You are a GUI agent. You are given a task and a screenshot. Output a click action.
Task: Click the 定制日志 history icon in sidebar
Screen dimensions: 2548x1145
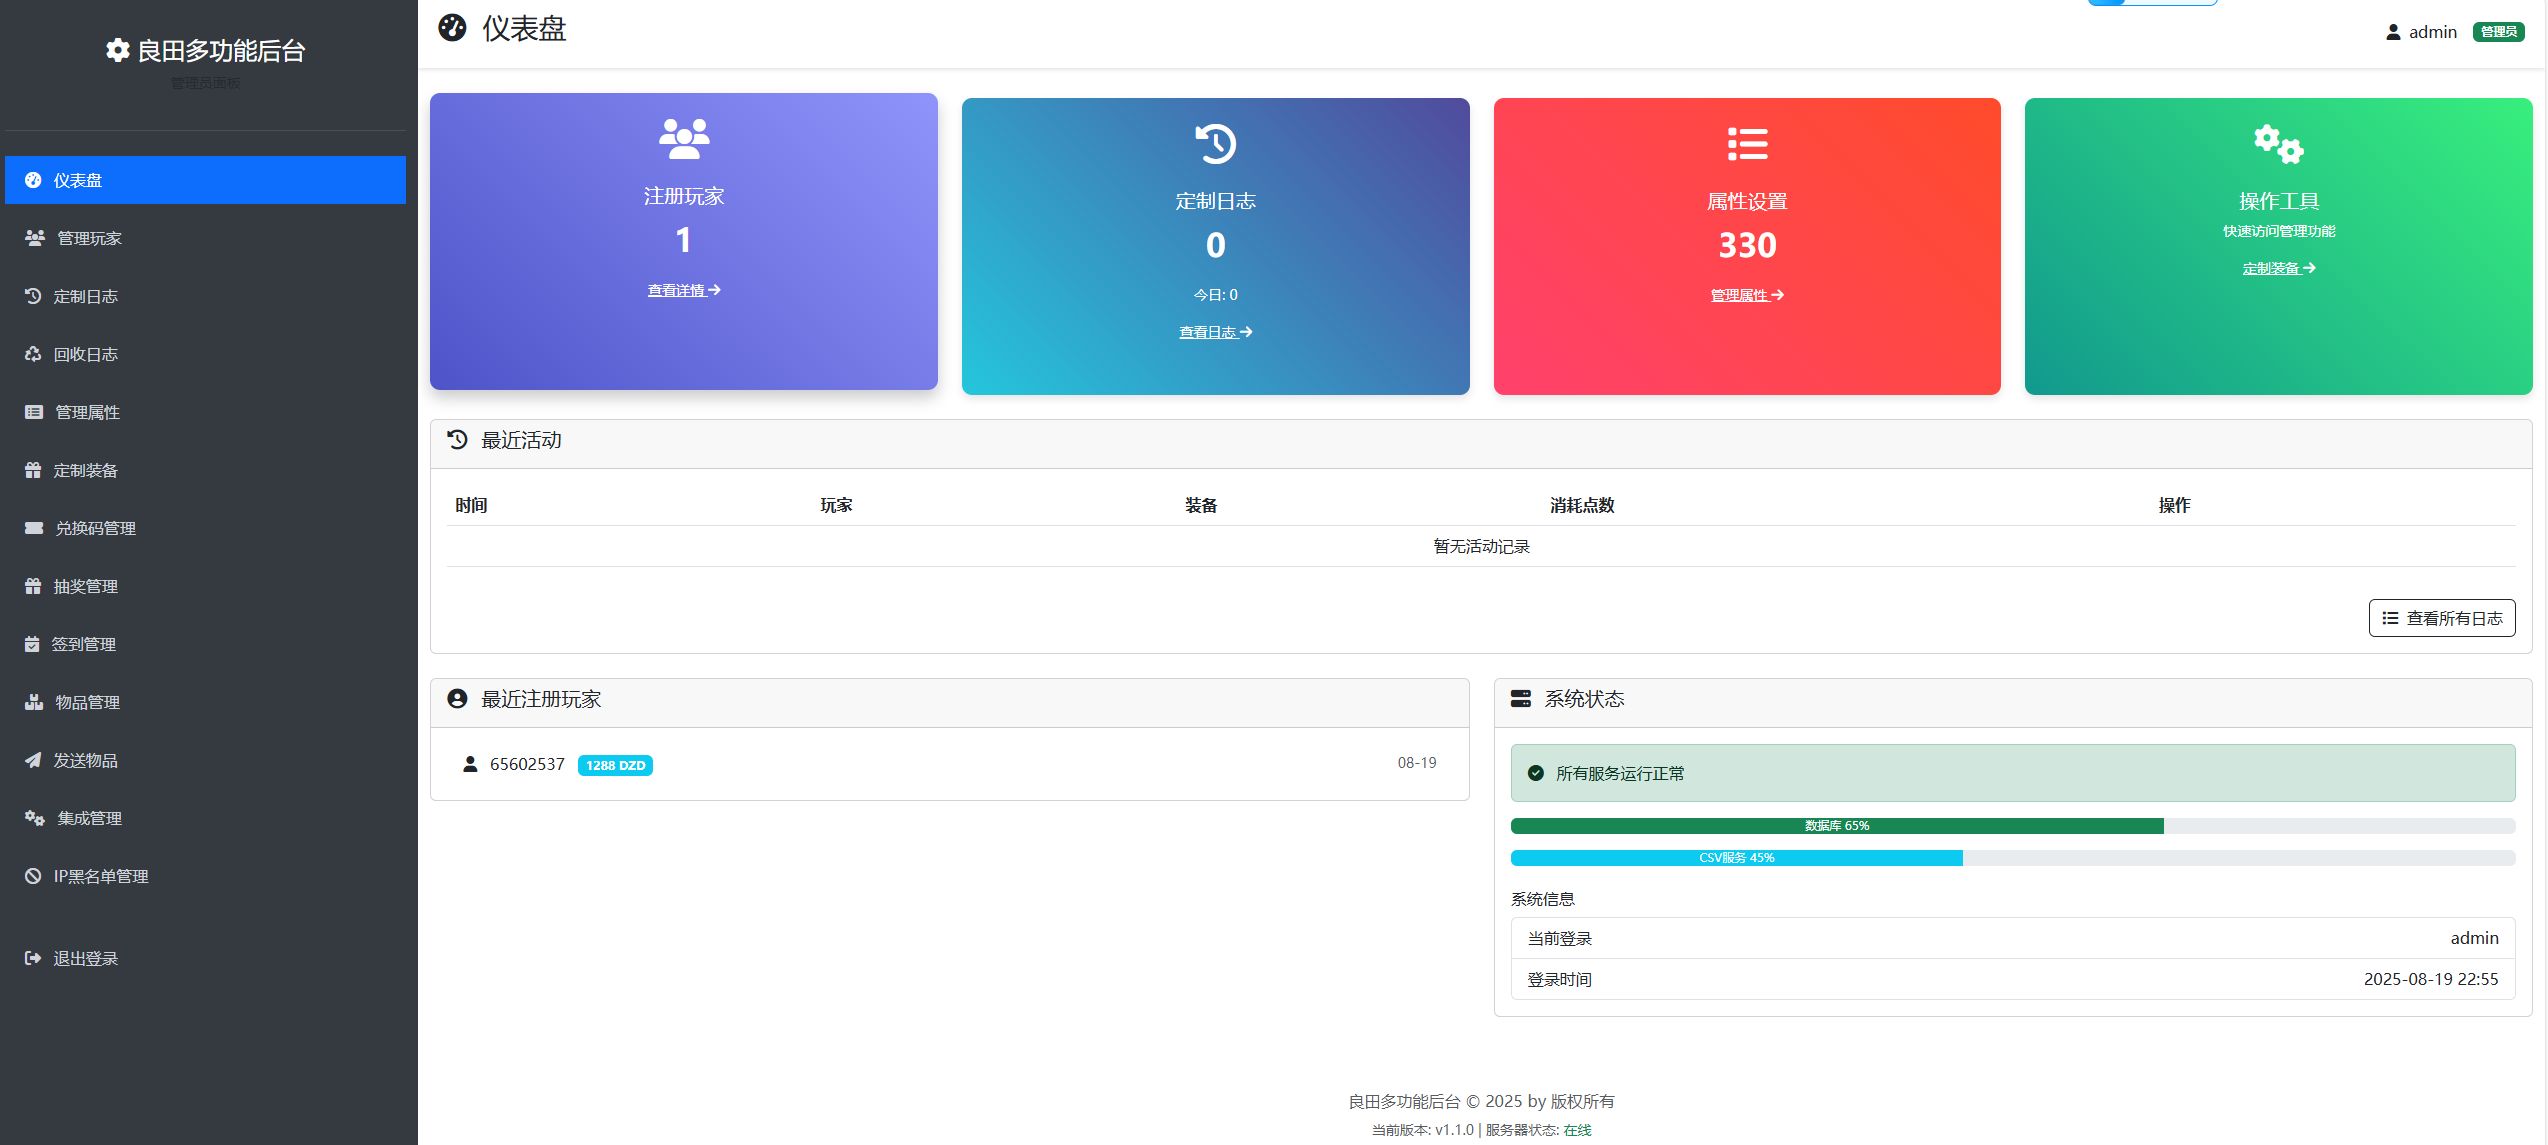coord(33,296)
